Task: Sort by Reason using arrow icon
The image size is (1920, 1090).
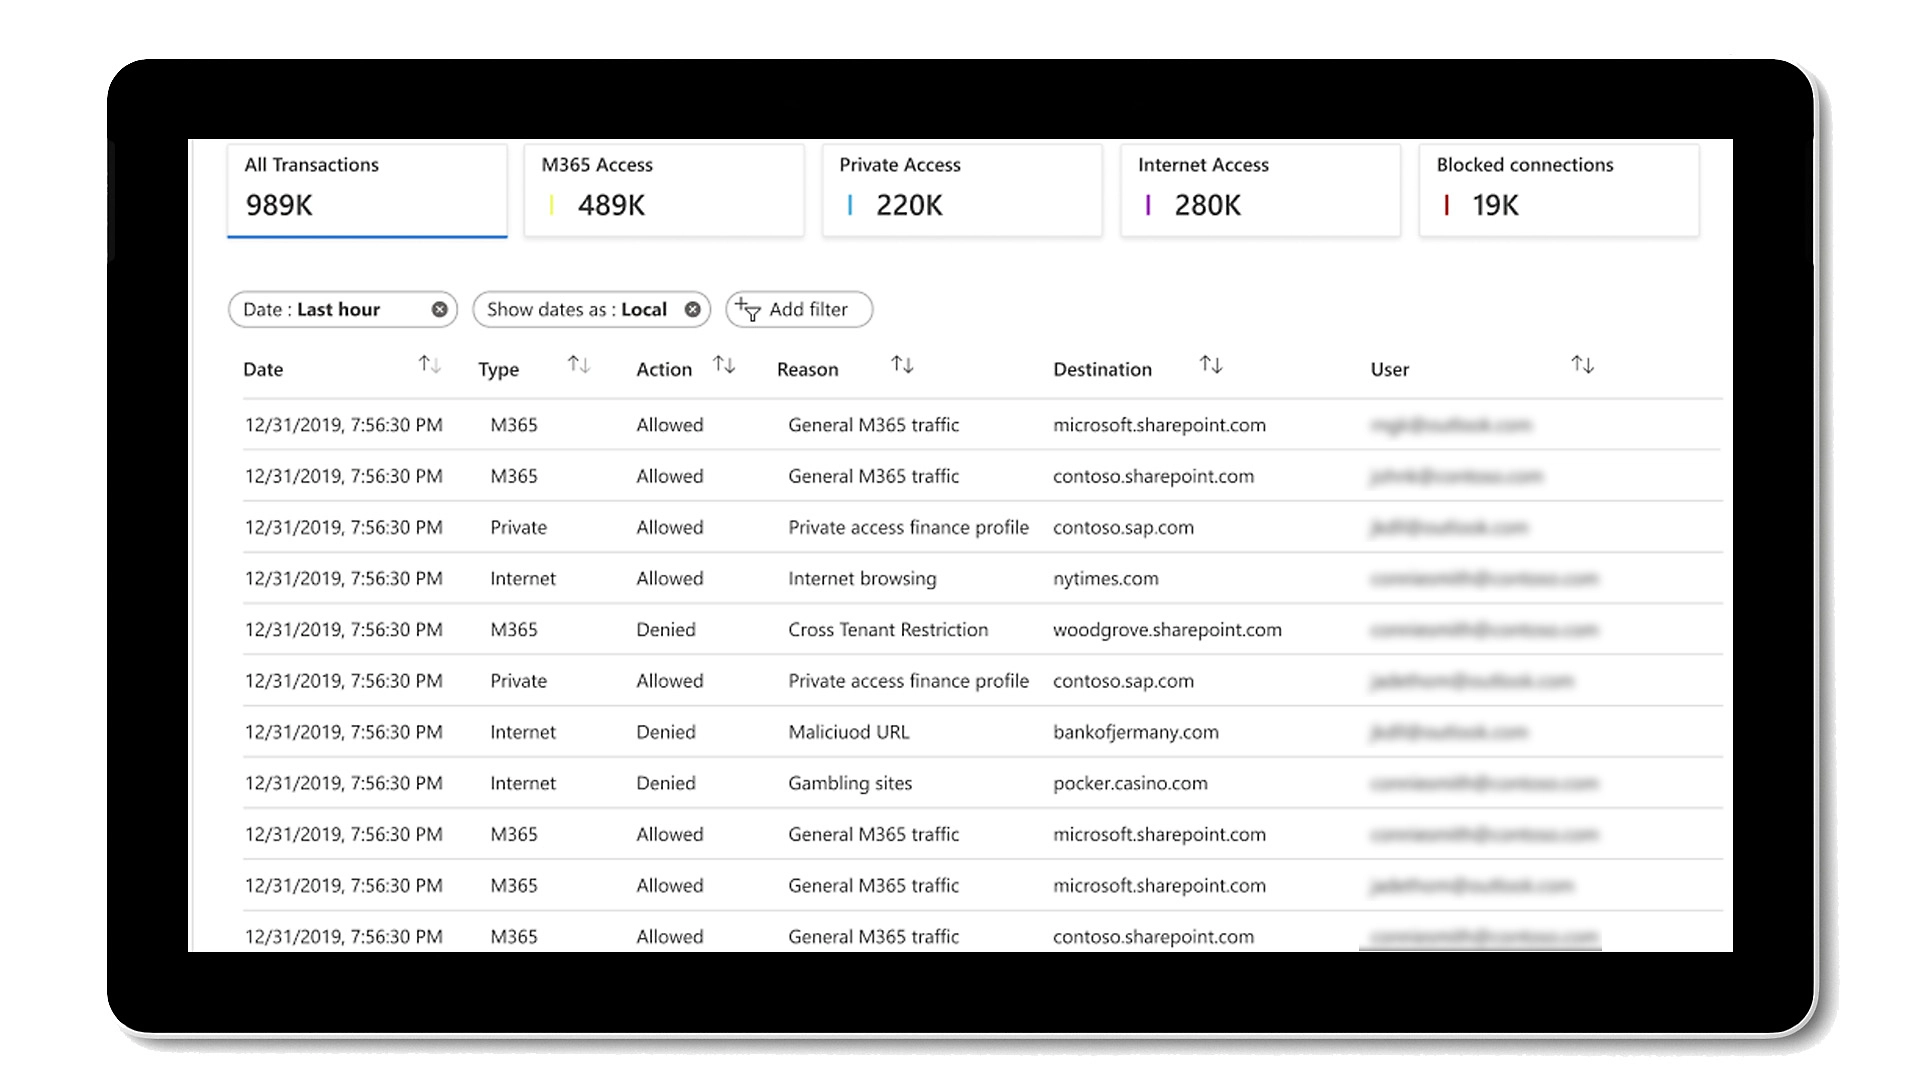Action: 902,365
